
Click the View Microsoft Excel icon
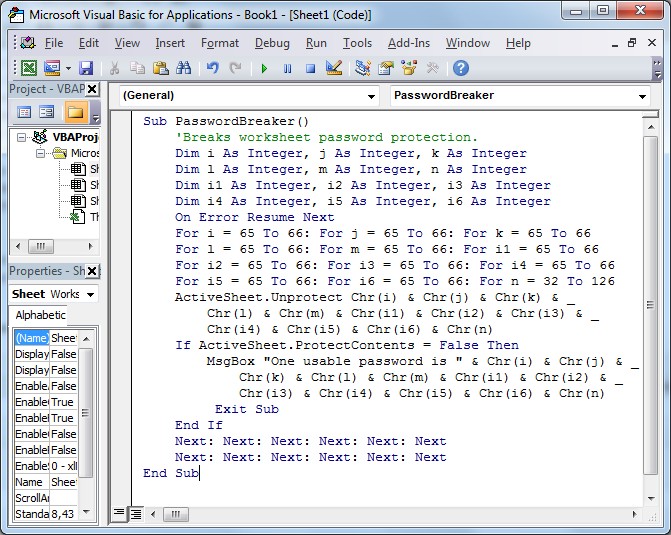(28, 68)
